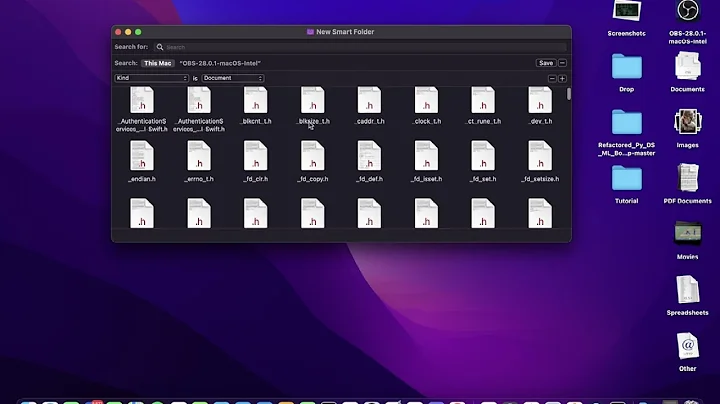Image resolution: width=720 pixels, height=404 pixels.
Task: Open the Movies stack on desktop
Action: [687, 234]
